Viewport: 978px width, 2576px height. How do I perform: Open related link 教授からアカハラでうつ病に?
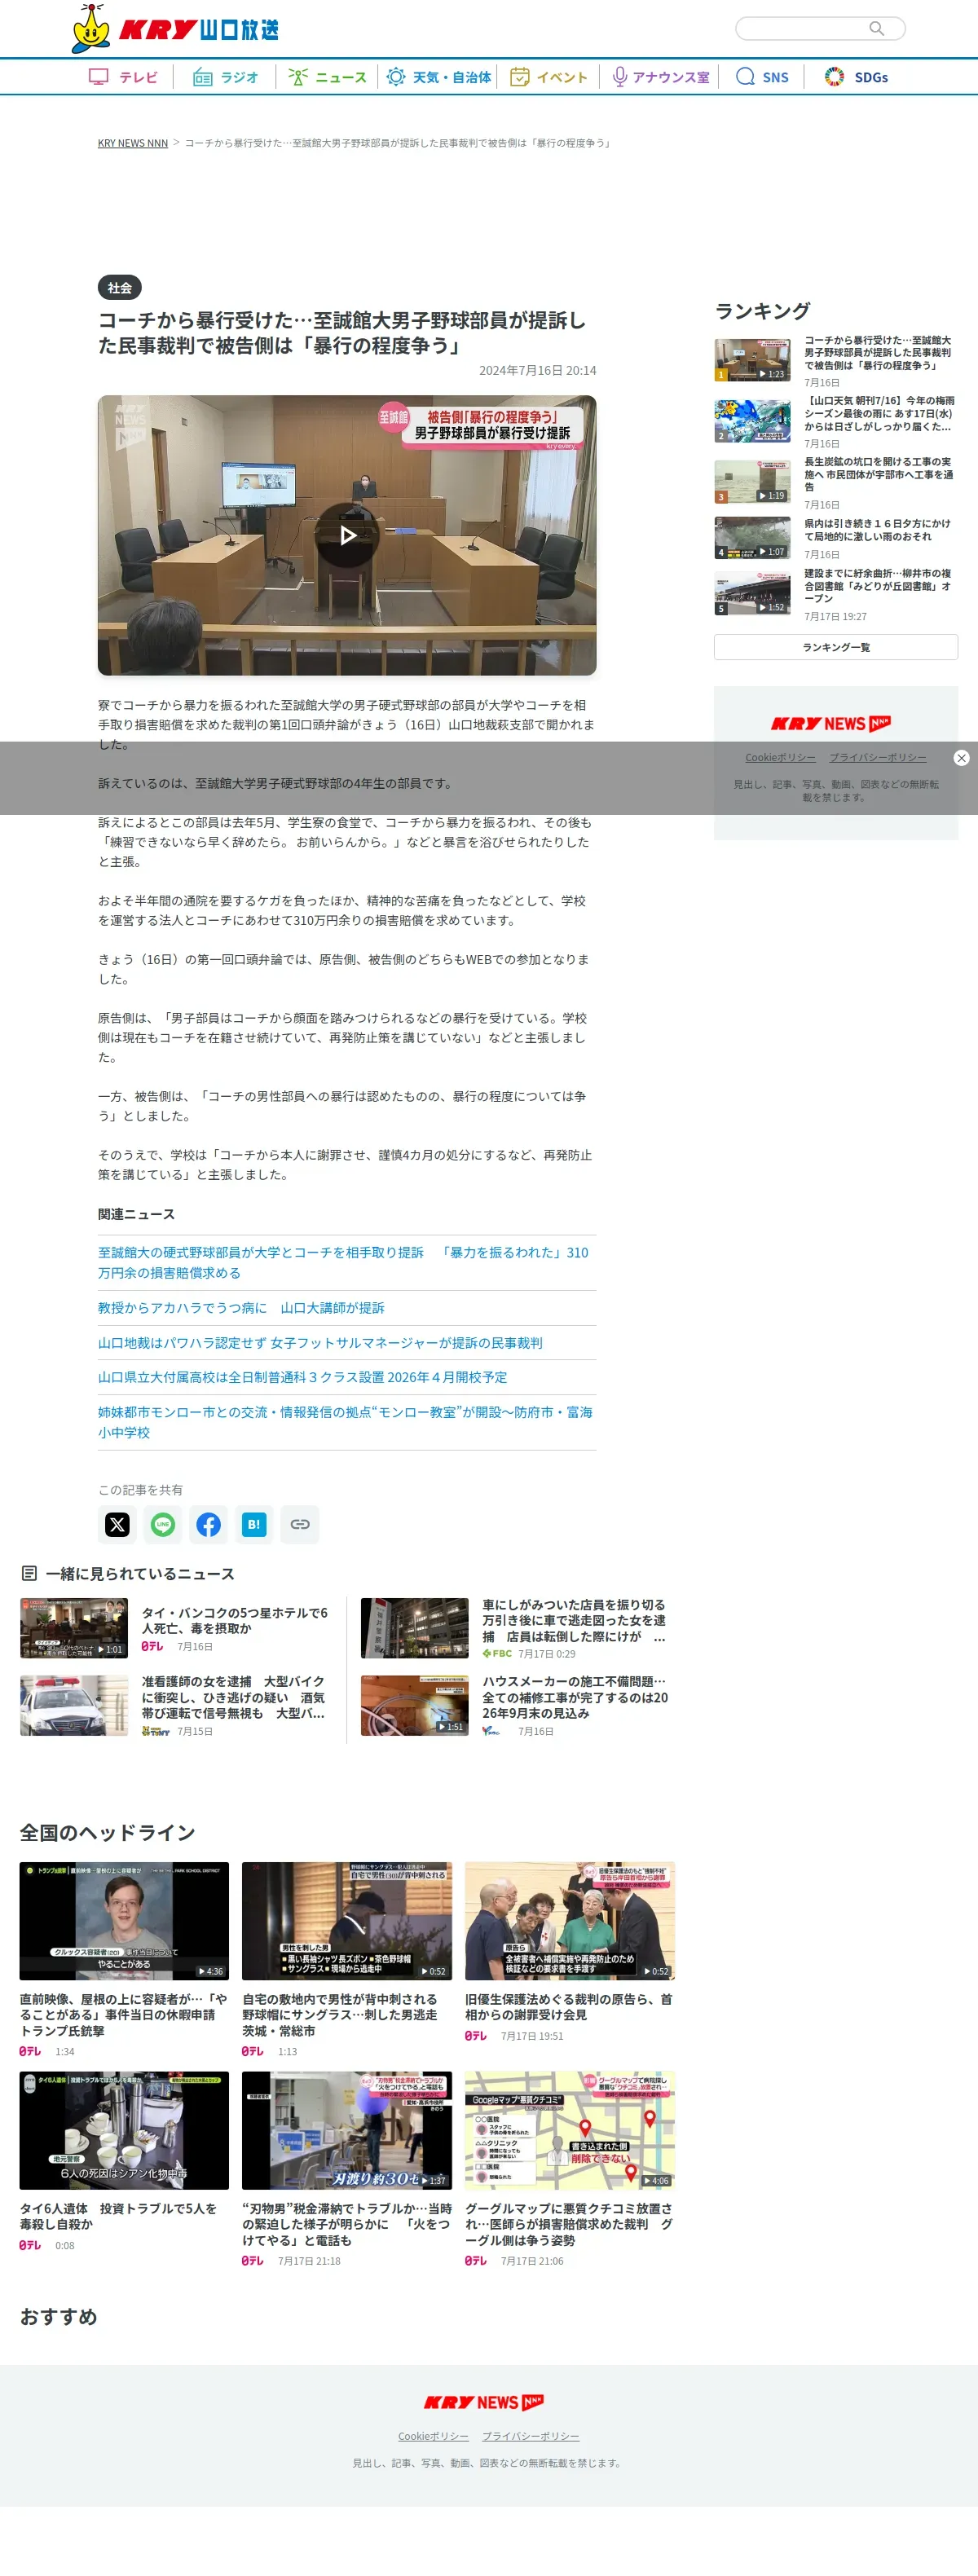241,1308
